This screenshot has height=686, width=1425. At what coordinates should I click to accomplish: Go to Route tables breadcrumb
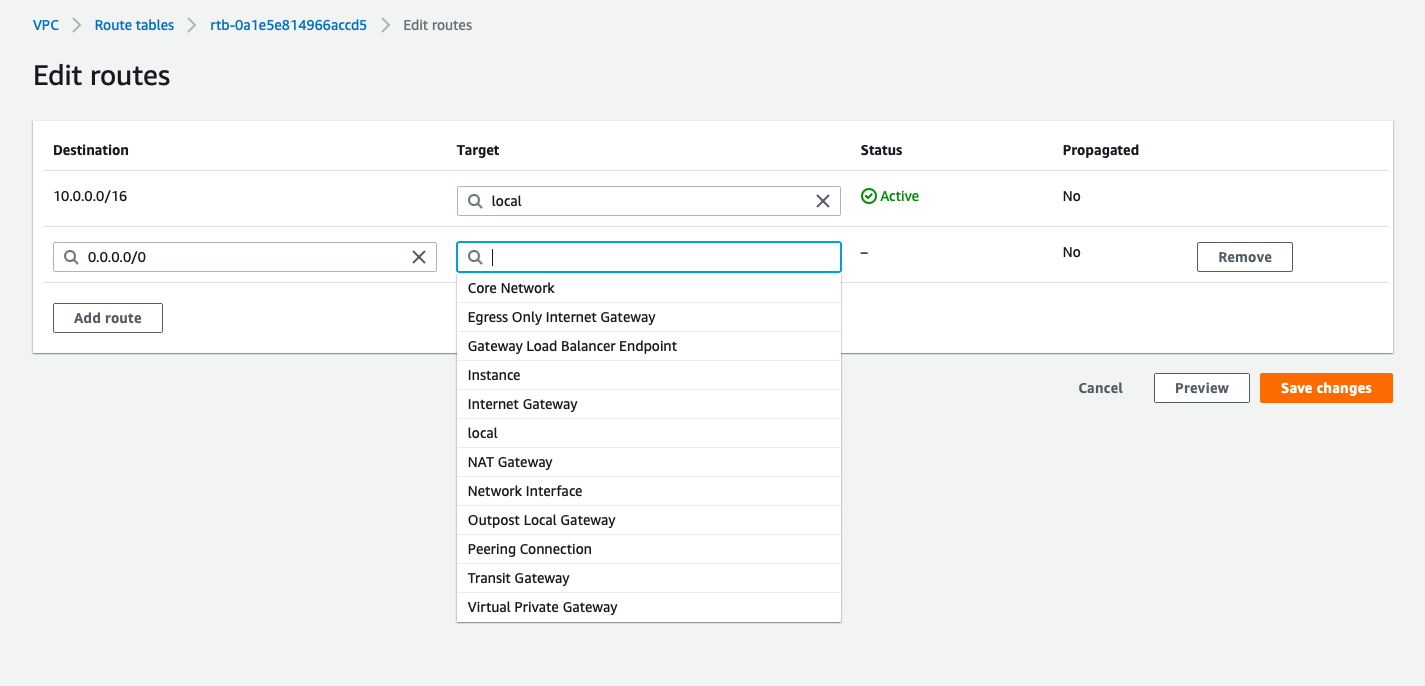click(134, 25)
